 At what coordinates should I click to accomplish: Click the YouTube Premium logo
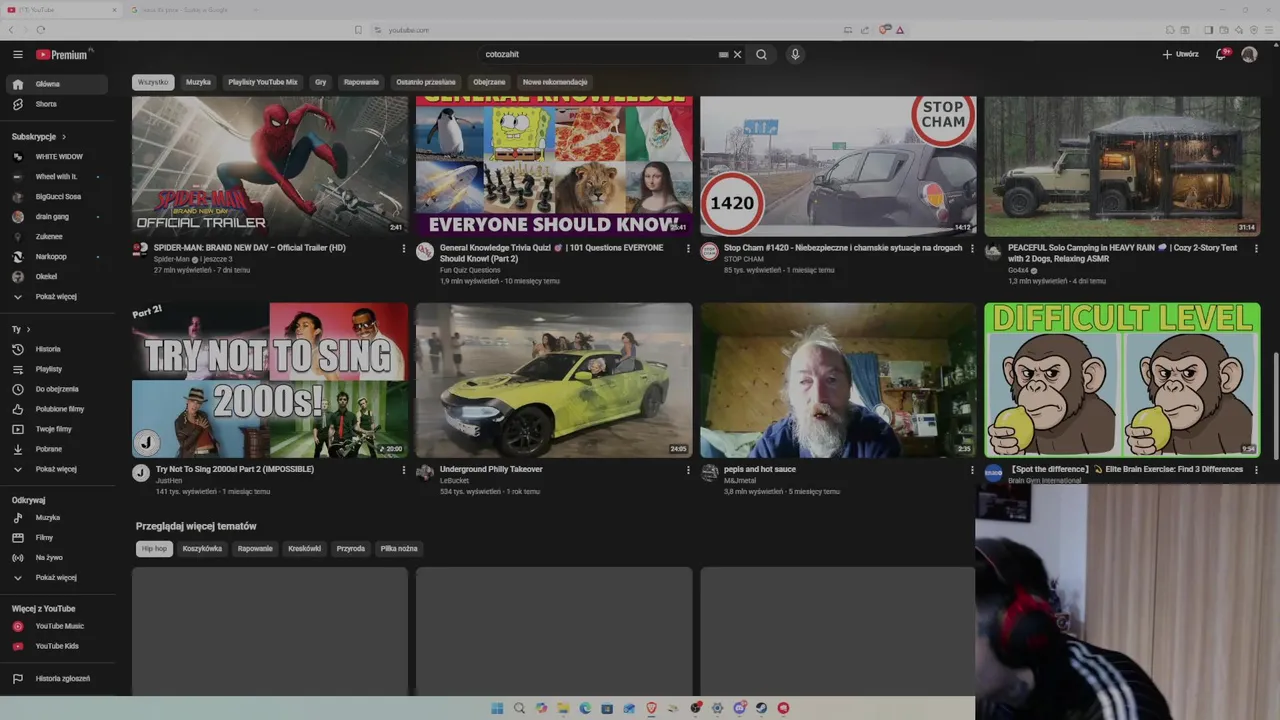coord(63,54)
